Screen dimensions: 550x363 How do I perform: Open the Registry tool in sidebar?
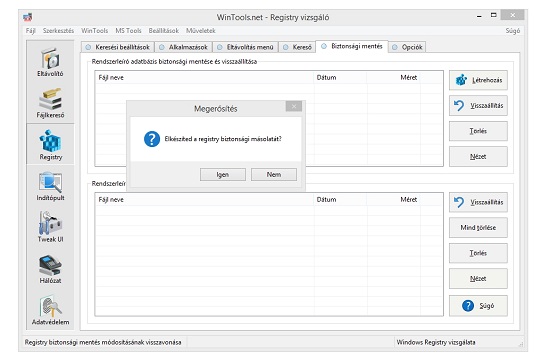point(51,144)
